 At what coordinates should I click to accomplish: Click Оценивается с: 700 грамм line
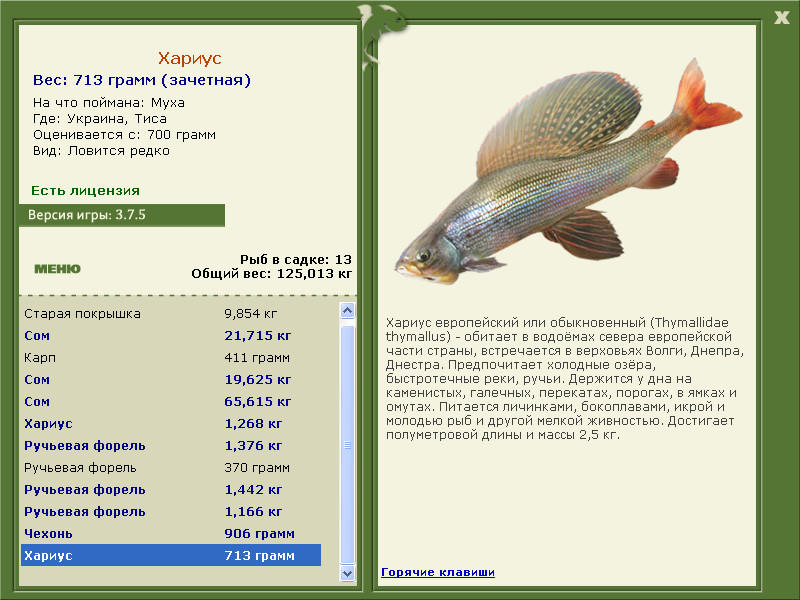(x=124, y=135)
